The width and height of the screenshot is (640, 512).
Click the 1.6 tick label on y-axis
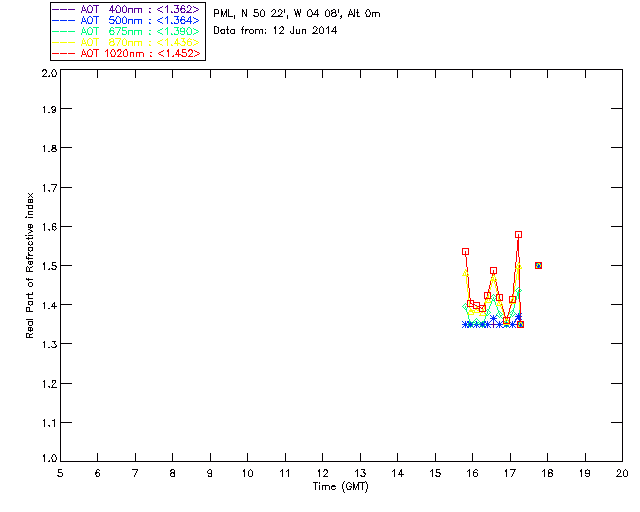click(49, 227)
